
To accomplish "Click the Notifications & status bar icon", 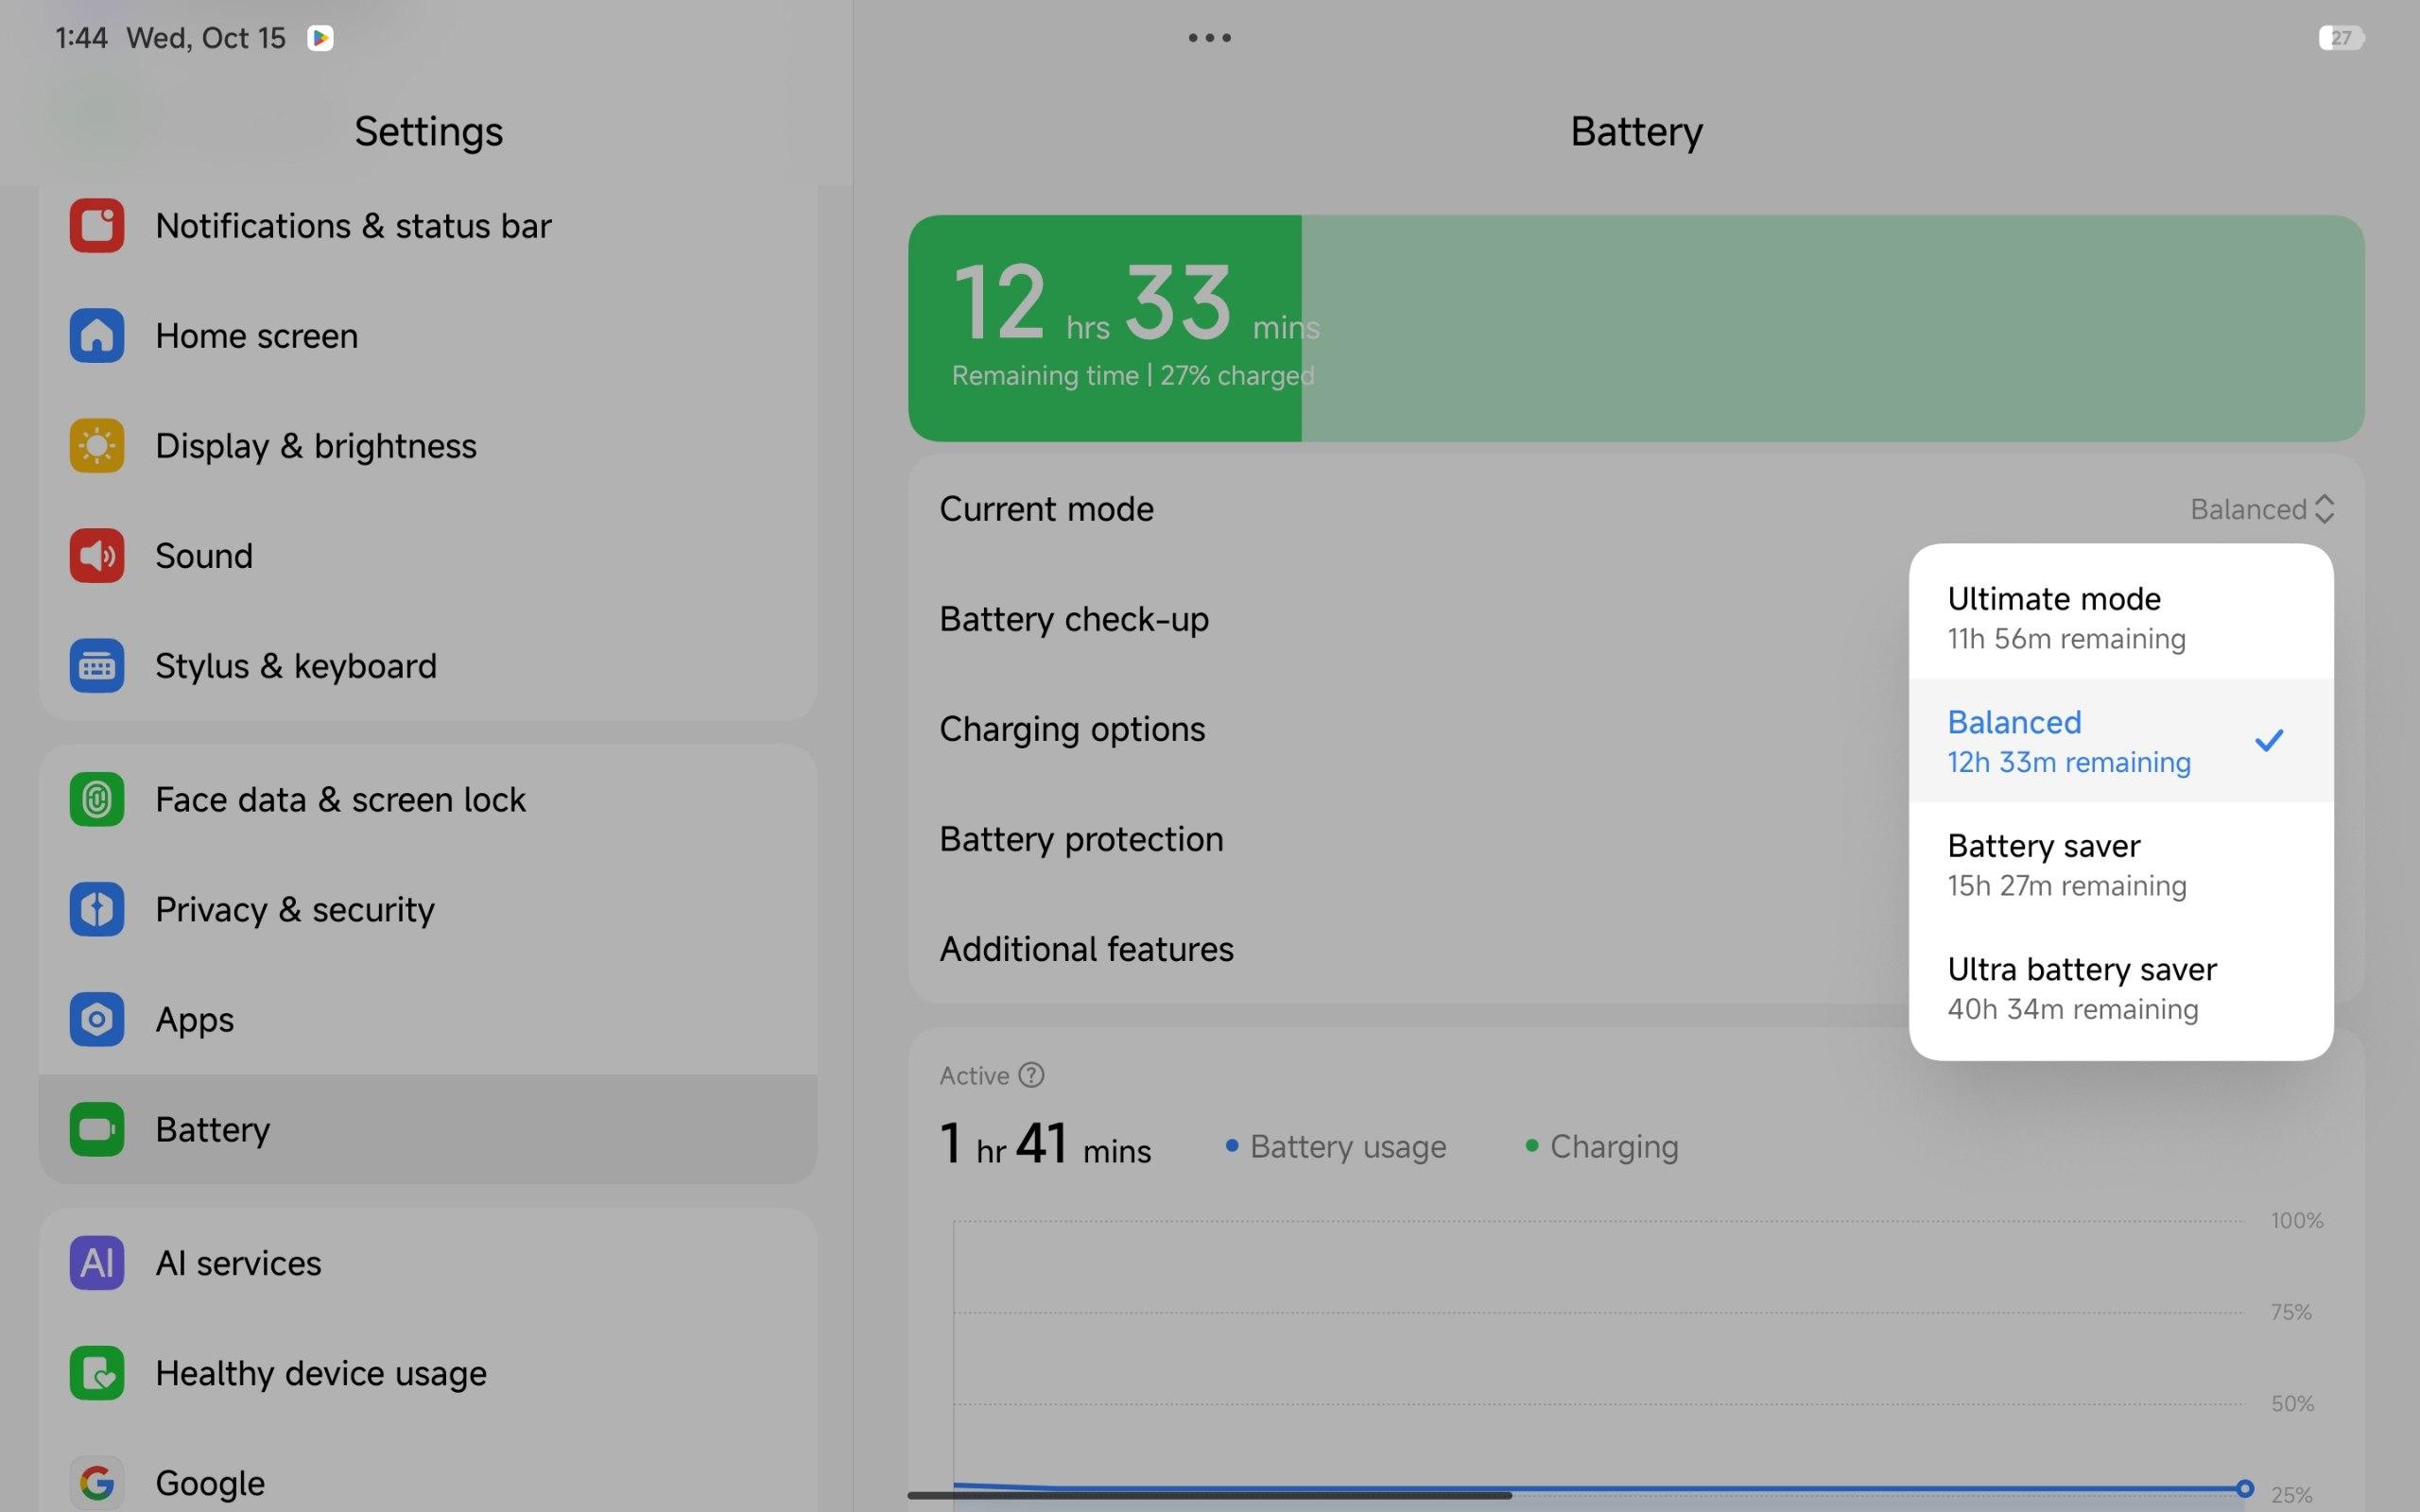I will [97, 226].
